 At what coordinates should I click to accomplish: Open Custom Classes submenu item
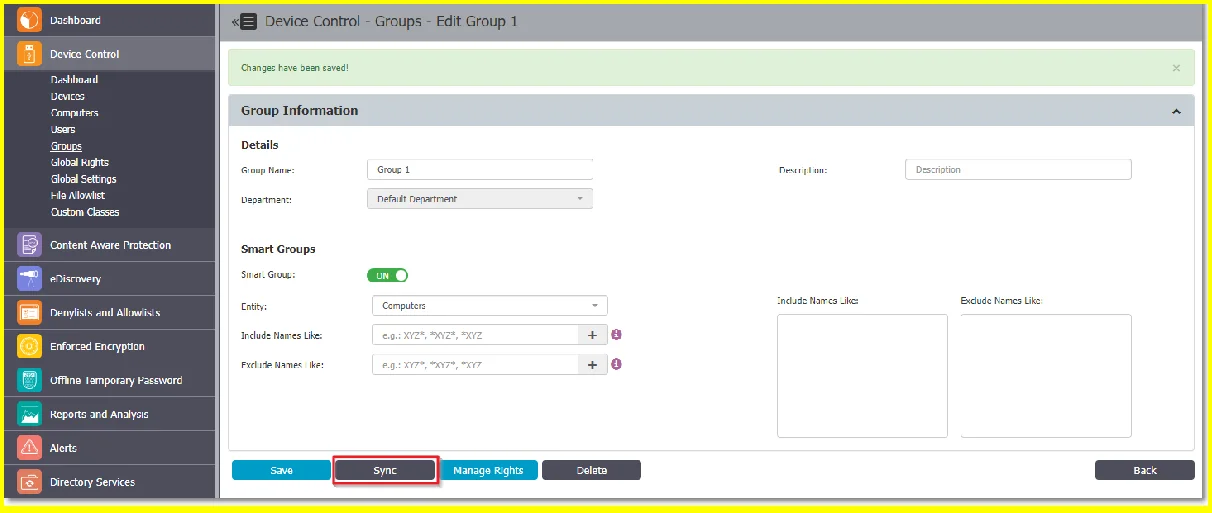pos(85,212)
